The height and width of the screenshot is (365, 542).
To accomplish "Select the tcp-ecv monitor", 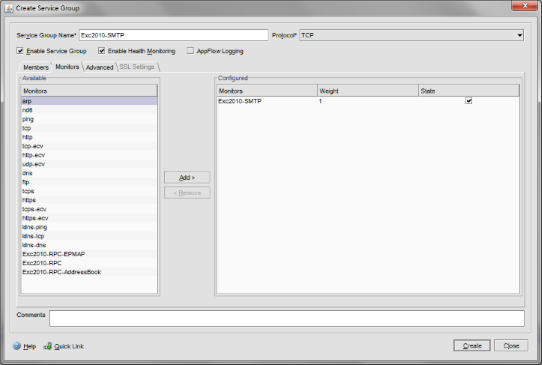I will point(89,146).
